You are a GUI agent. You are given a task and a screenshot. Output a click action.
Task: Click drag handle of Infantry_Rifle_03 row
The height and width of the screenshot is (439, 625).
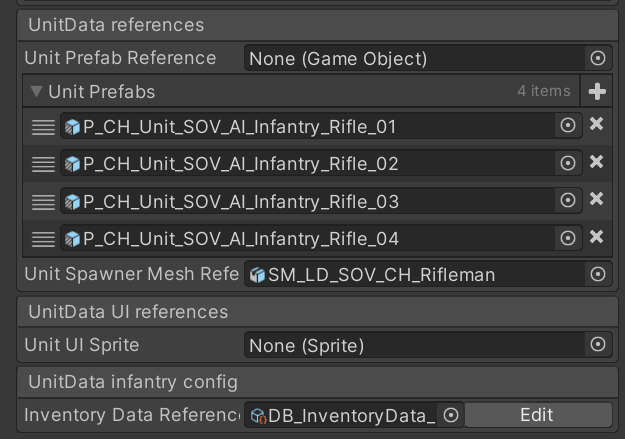coord(43,202)
